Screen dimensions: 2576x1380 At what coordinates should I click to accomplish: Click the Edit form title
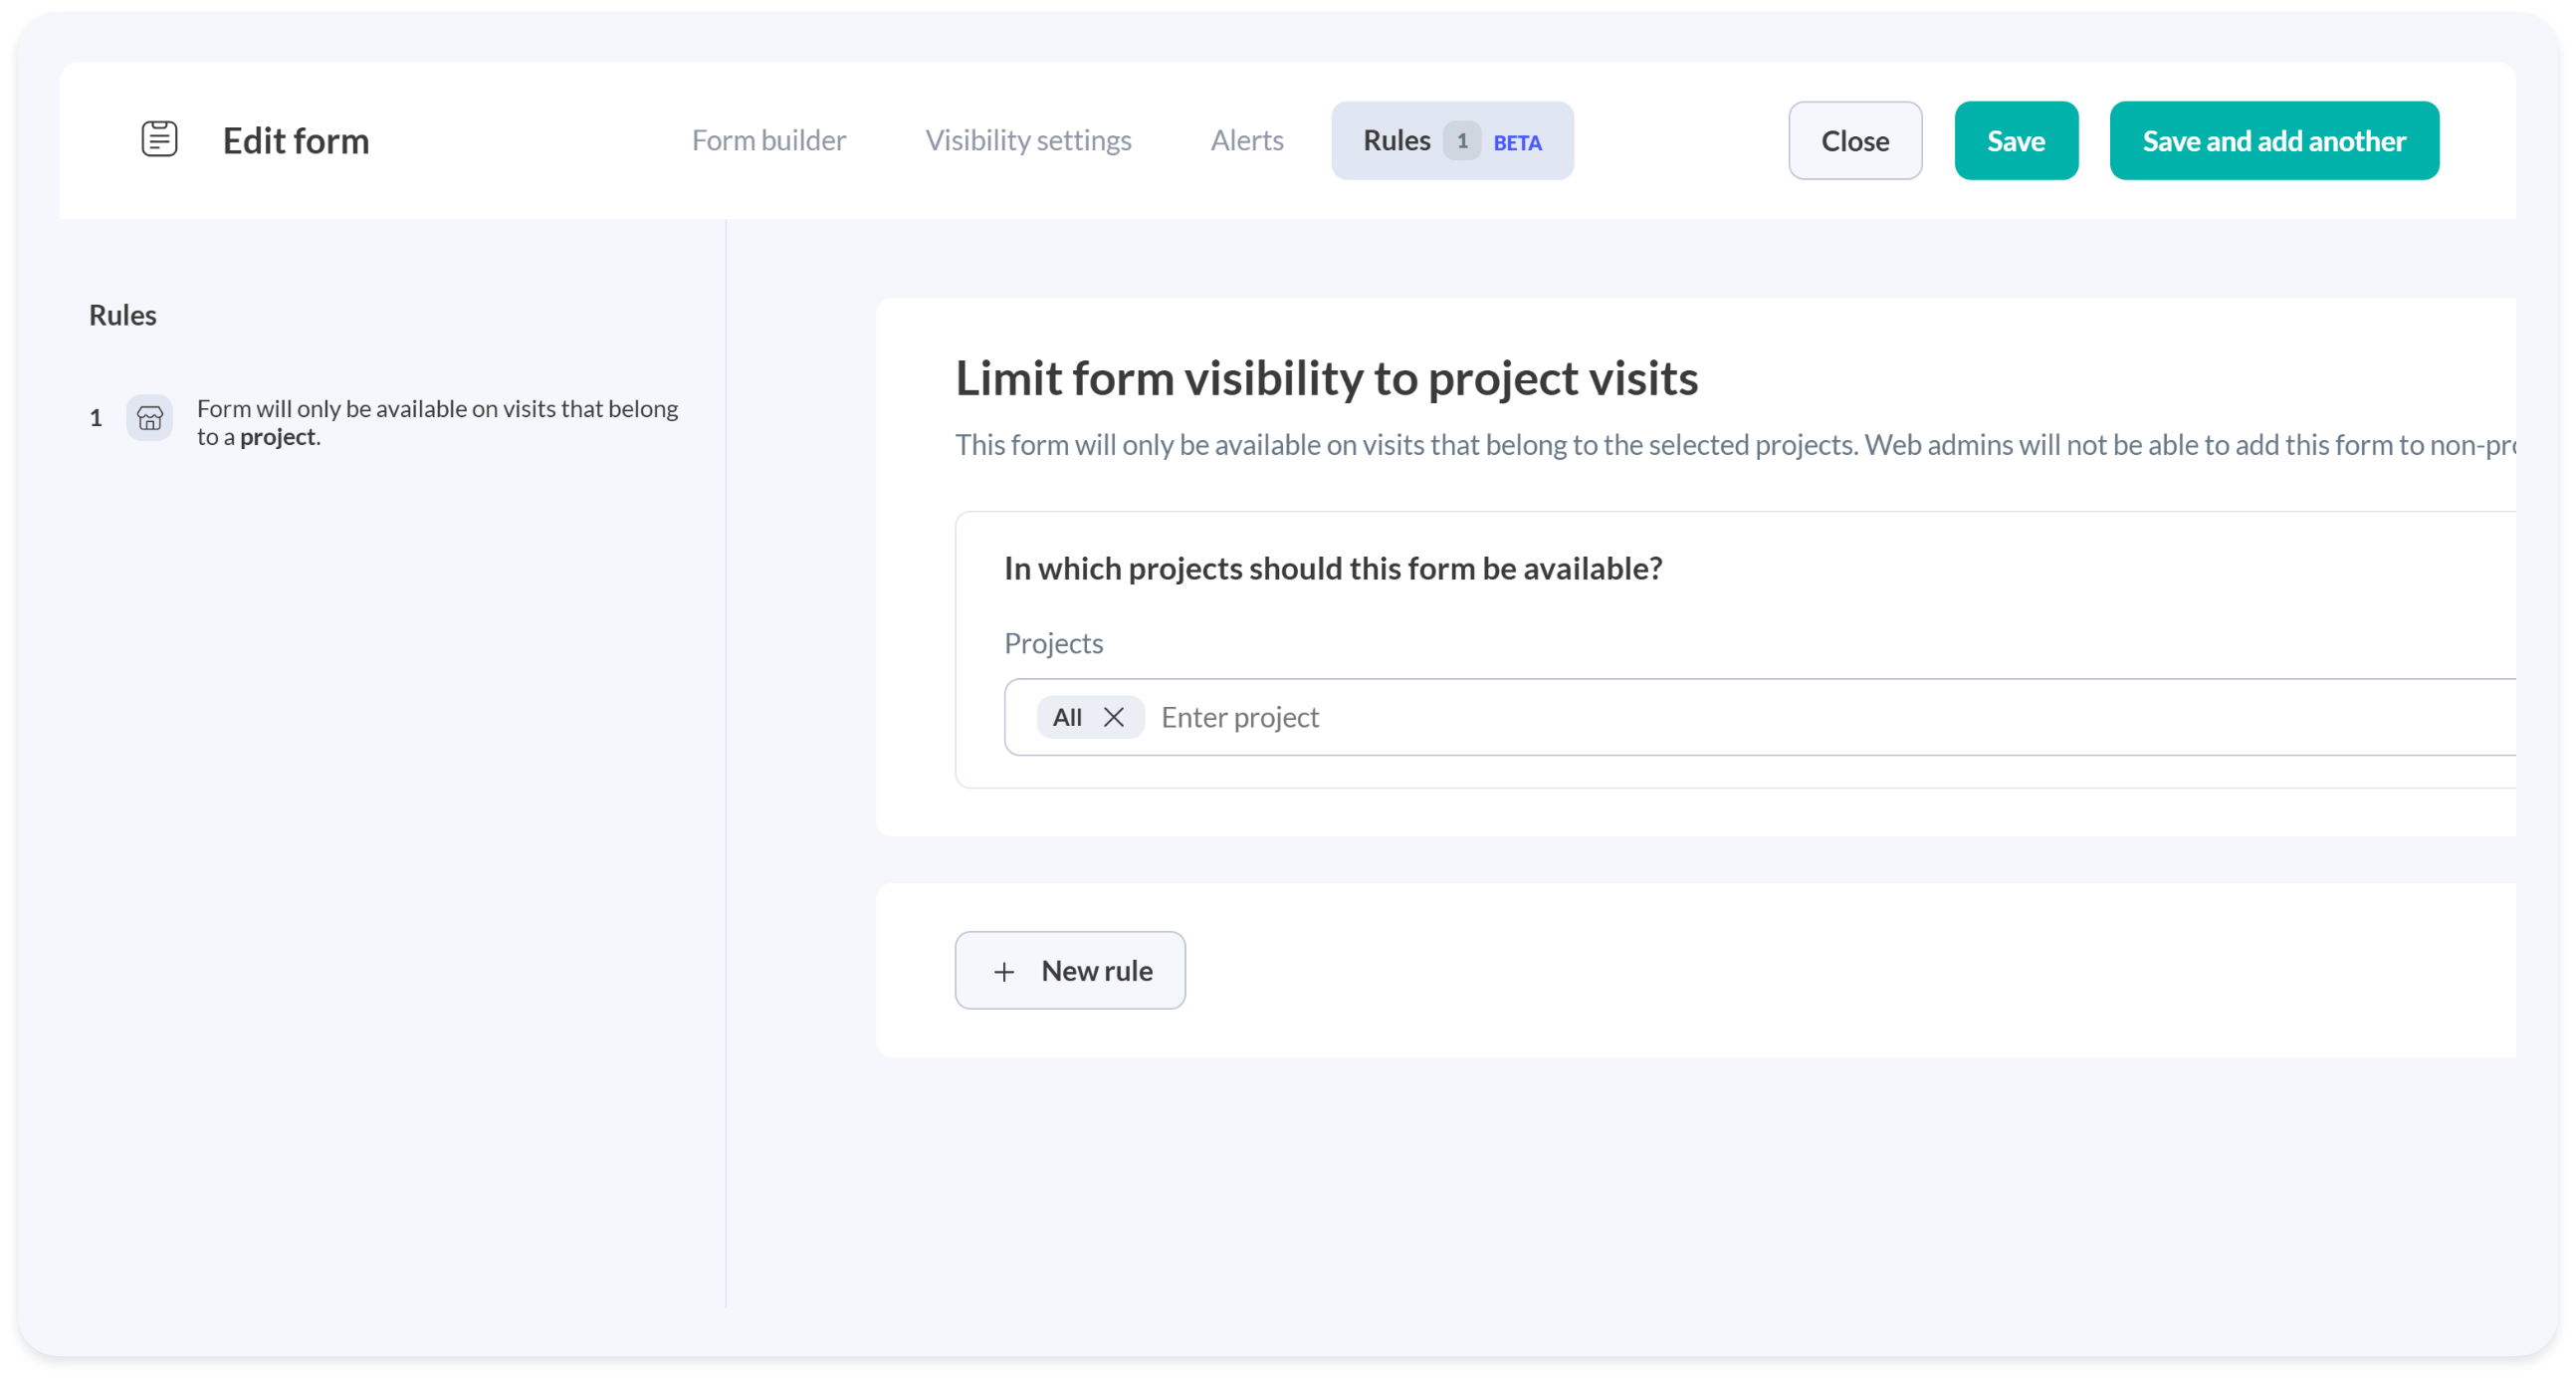pos(296,141)
